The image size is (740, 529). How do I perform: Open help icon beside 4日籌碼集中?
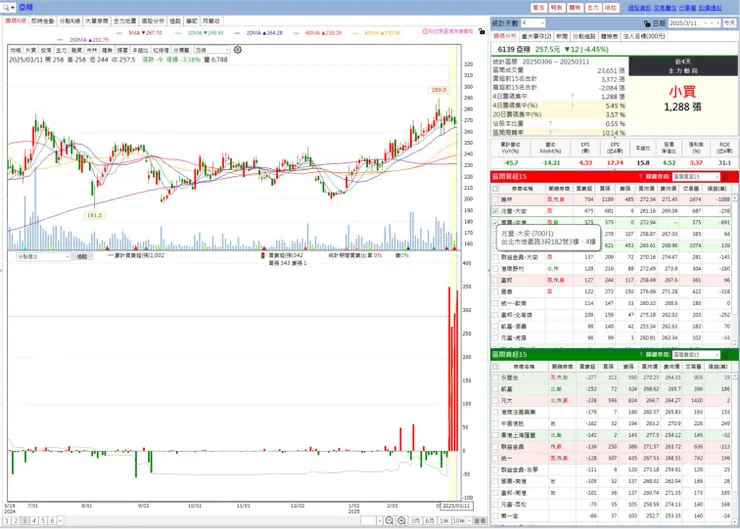coord(572,96)
